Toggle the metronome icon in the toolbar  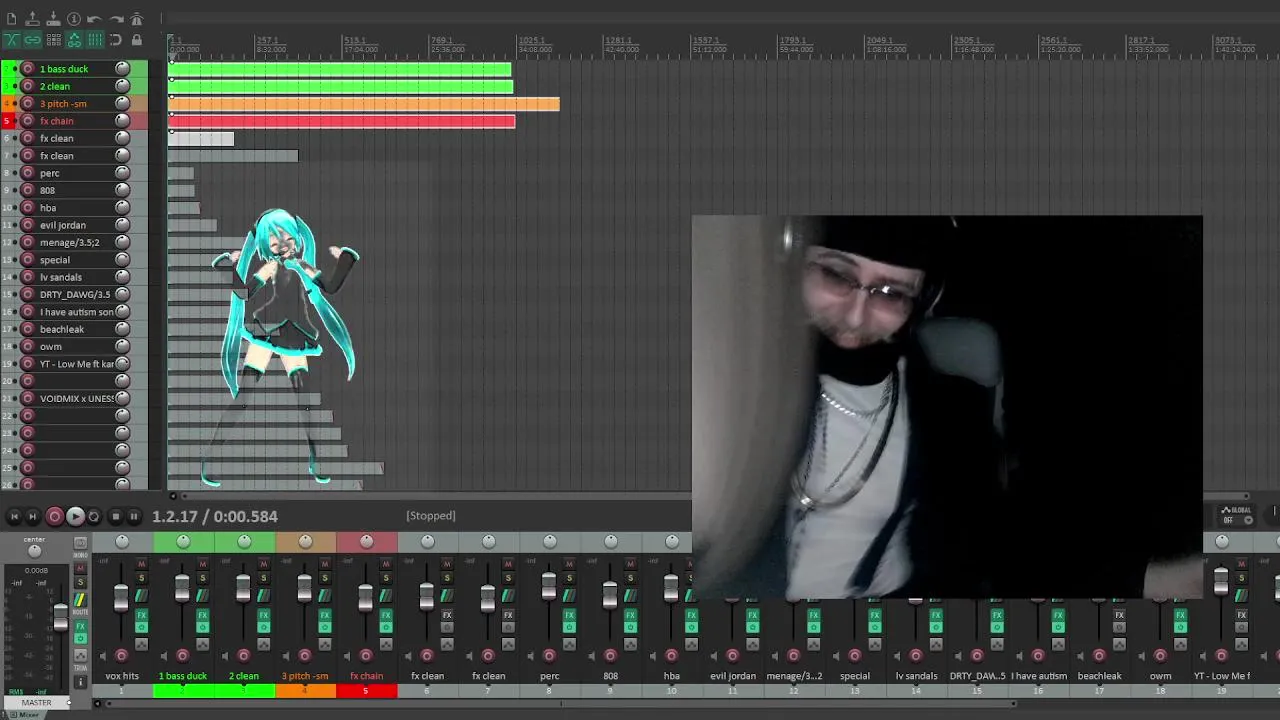(x=137, y=19)
